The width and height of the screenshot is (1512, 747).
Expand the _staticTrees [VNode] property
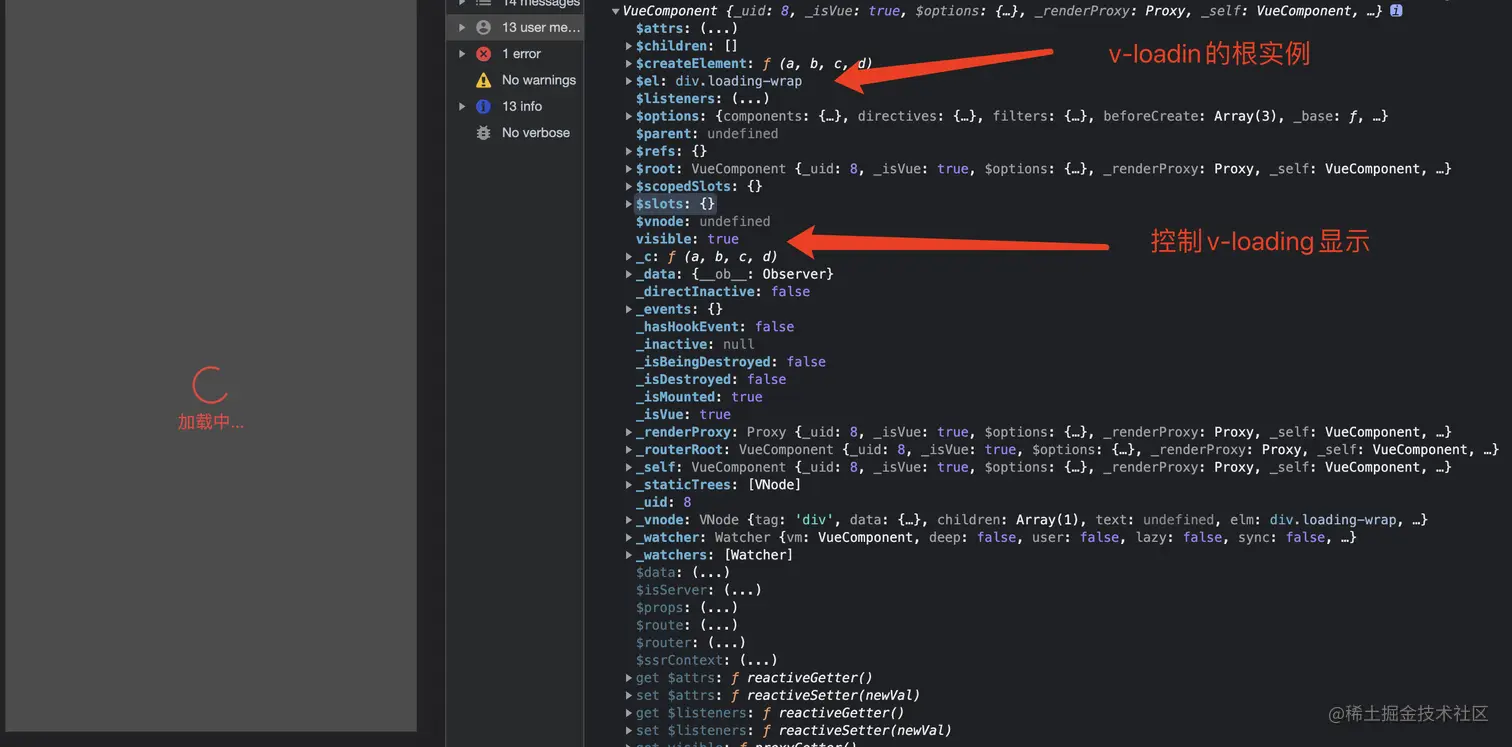coord(629,485)
